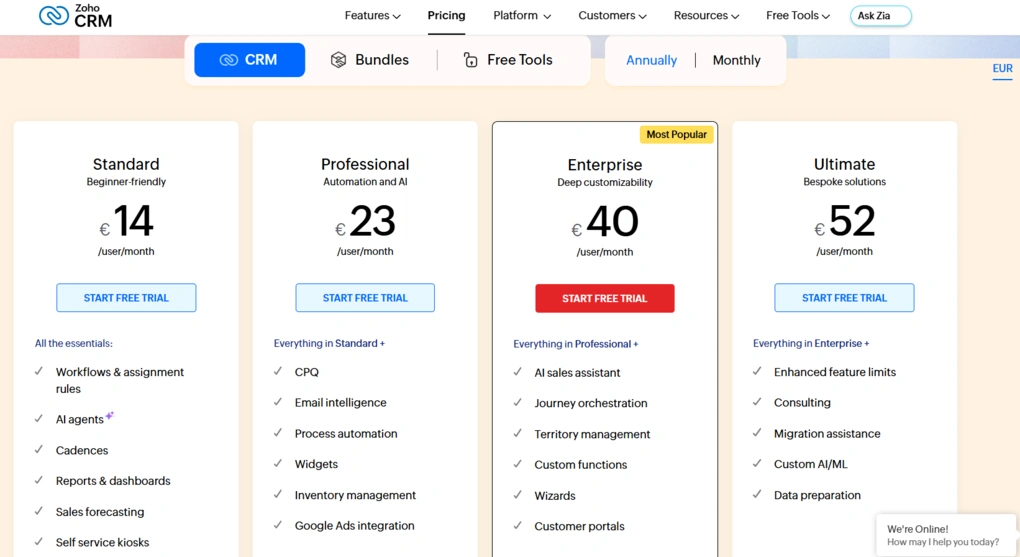1020x557 pixels.
Task: Expand the Customers dropdown menu
Action: 612,16
